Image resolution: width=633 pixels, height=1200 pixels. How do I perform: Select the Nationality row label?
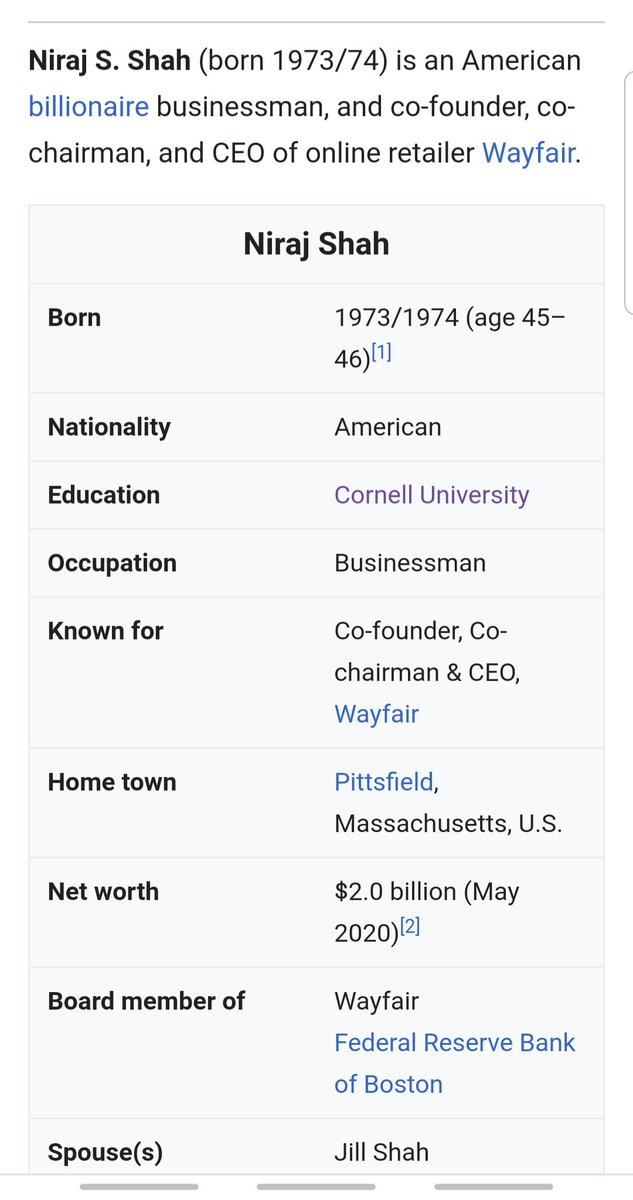(109, 427)
